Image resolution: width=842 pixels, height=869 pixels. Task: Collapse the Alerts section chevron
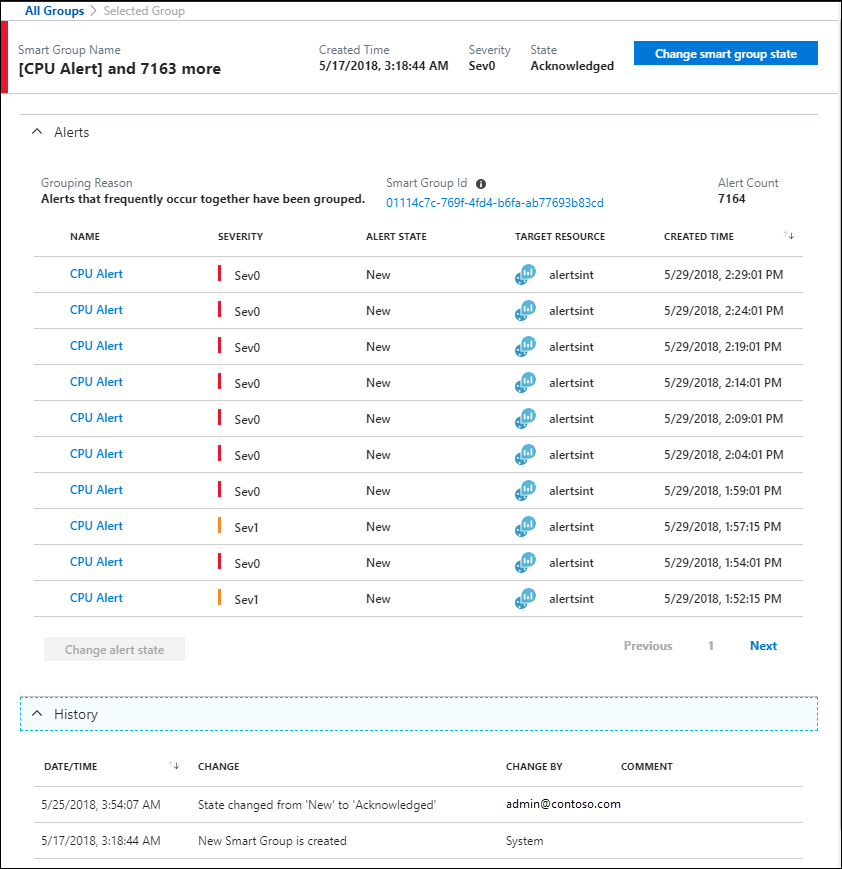tap(37, 132)
